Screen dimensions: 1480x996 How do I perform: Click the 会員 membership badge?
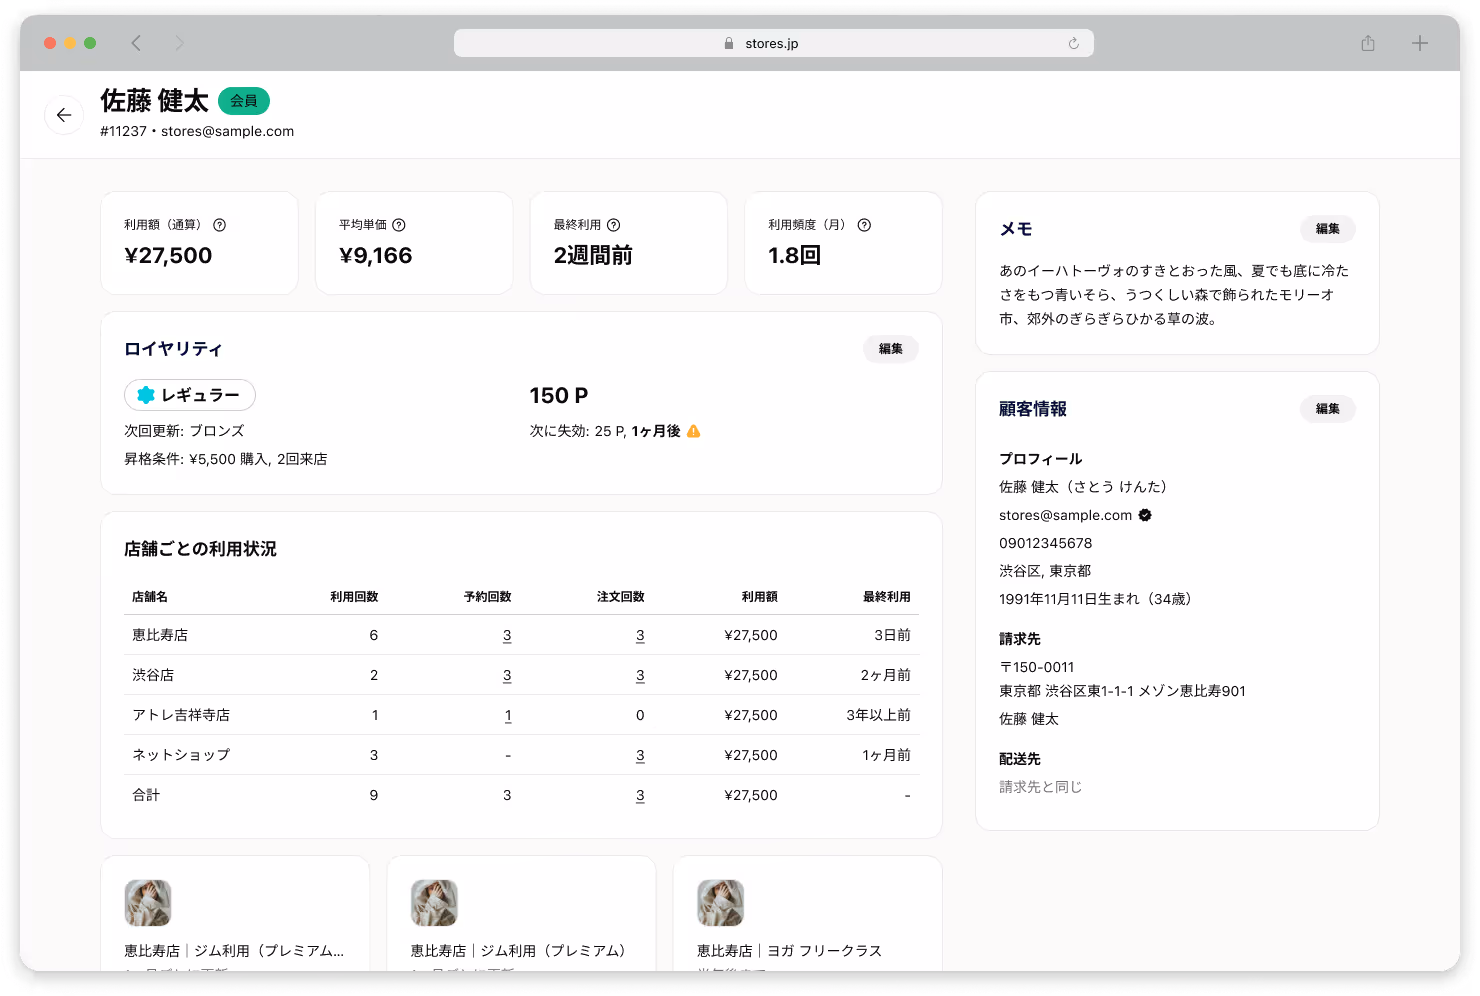click(243, 101)
